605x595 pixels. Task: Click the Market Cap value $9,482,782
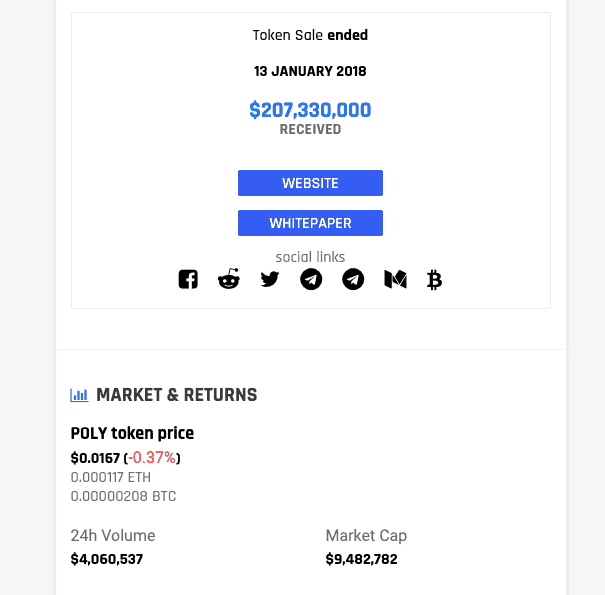(361, 559)
